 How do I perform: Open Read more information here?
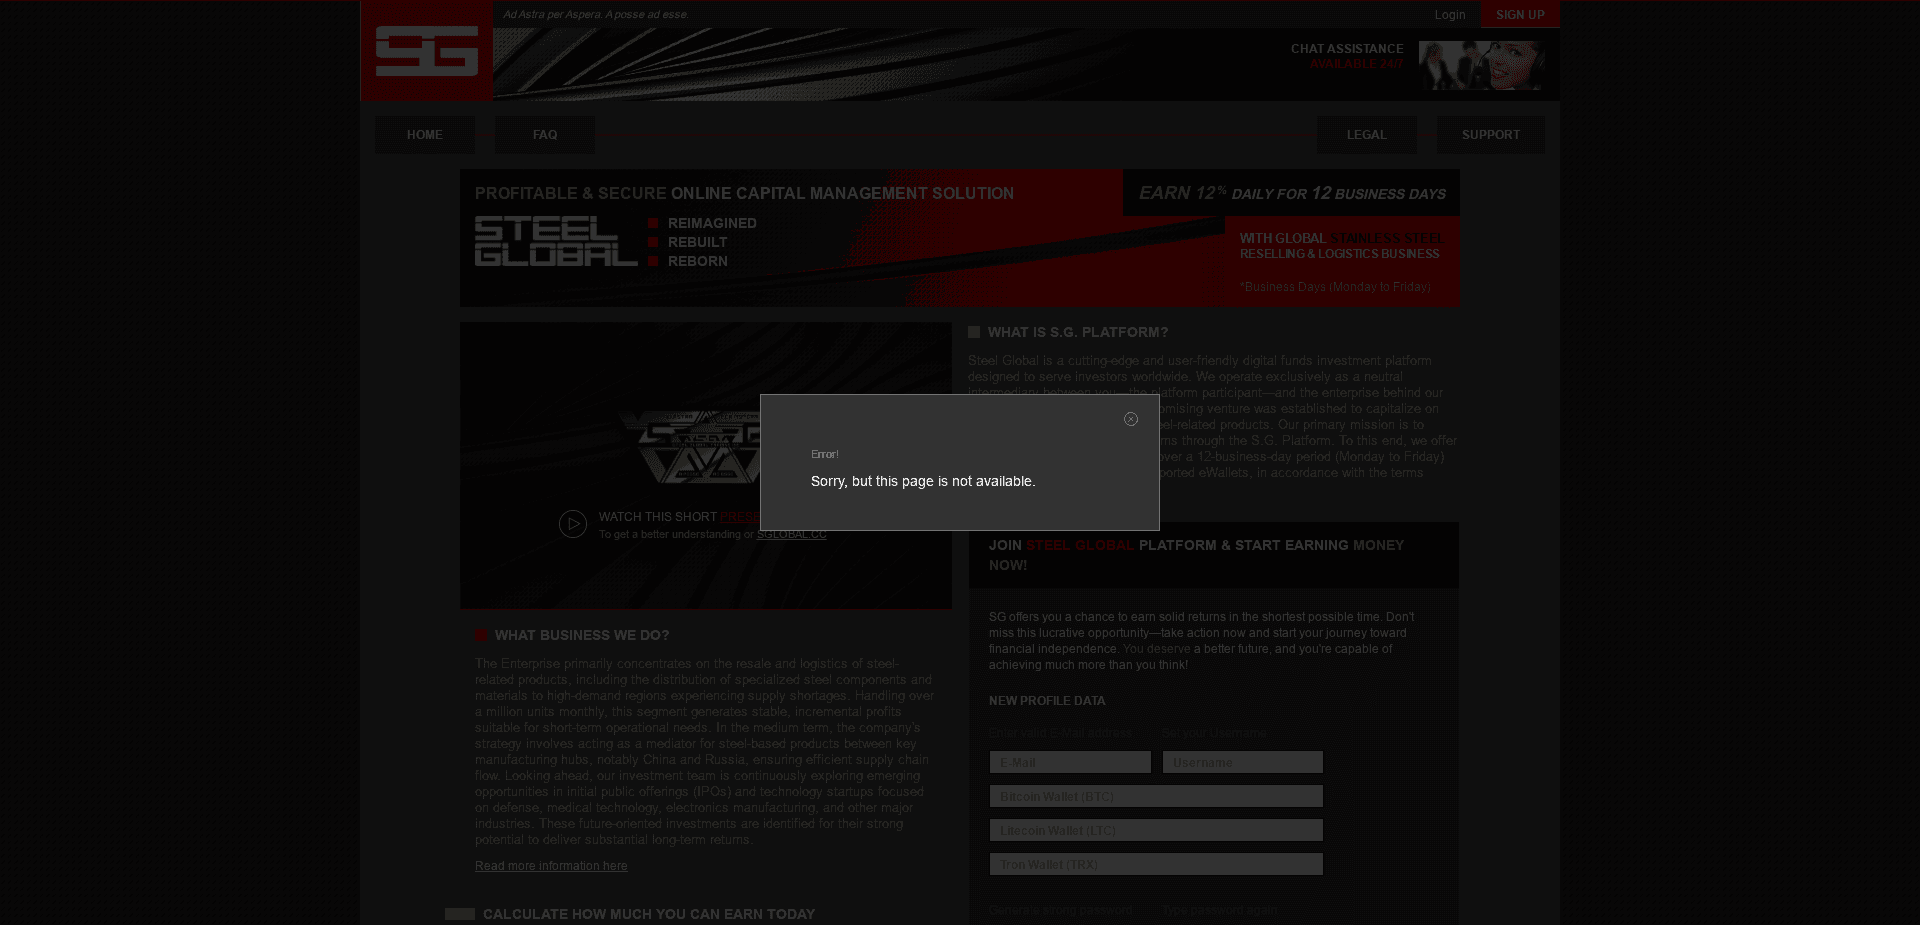point(551,865)
